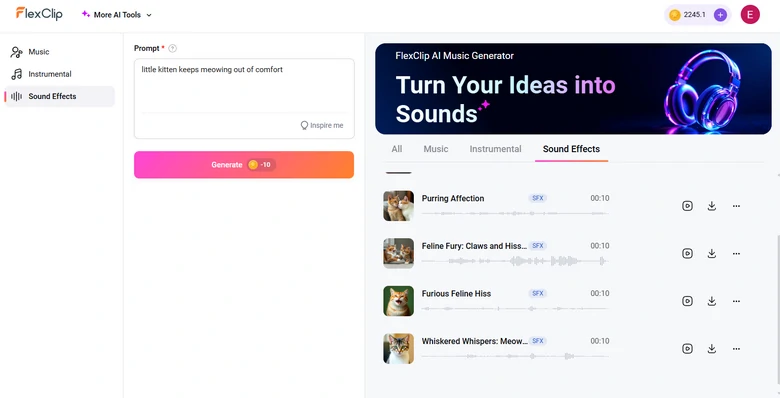Screen dimensions: 780x398
Task: Click the 2245.1 credits balance
Action: [694, 15]
